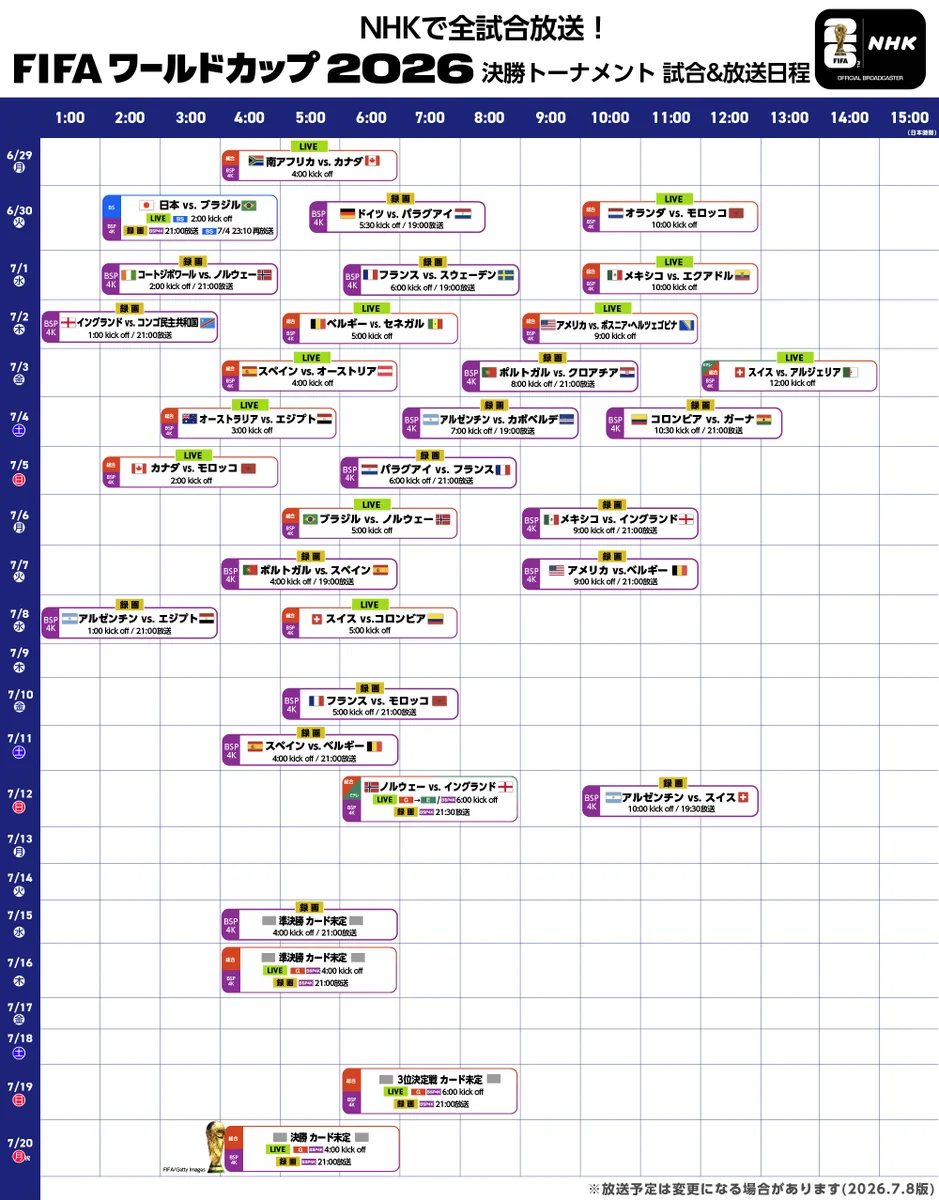Click 21:30放送 in ノルウェー vs. イングランド card
The height and width of the screenshot is (1200, 939).
[x=452, y=812]
